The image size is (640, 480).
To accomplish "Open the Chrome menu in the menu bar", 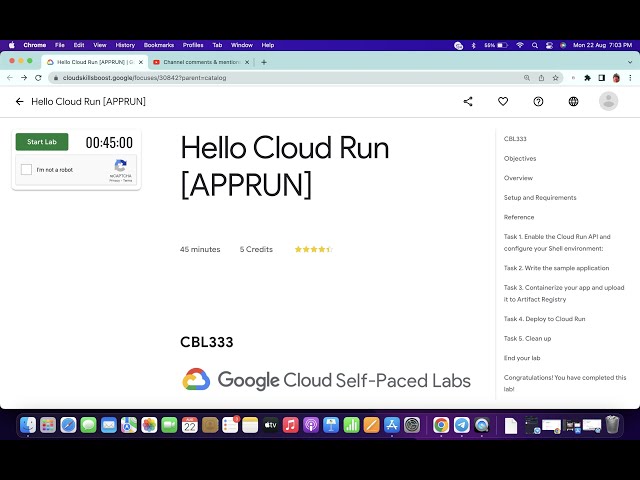I will pyautogui.click(x=35, y=45).
